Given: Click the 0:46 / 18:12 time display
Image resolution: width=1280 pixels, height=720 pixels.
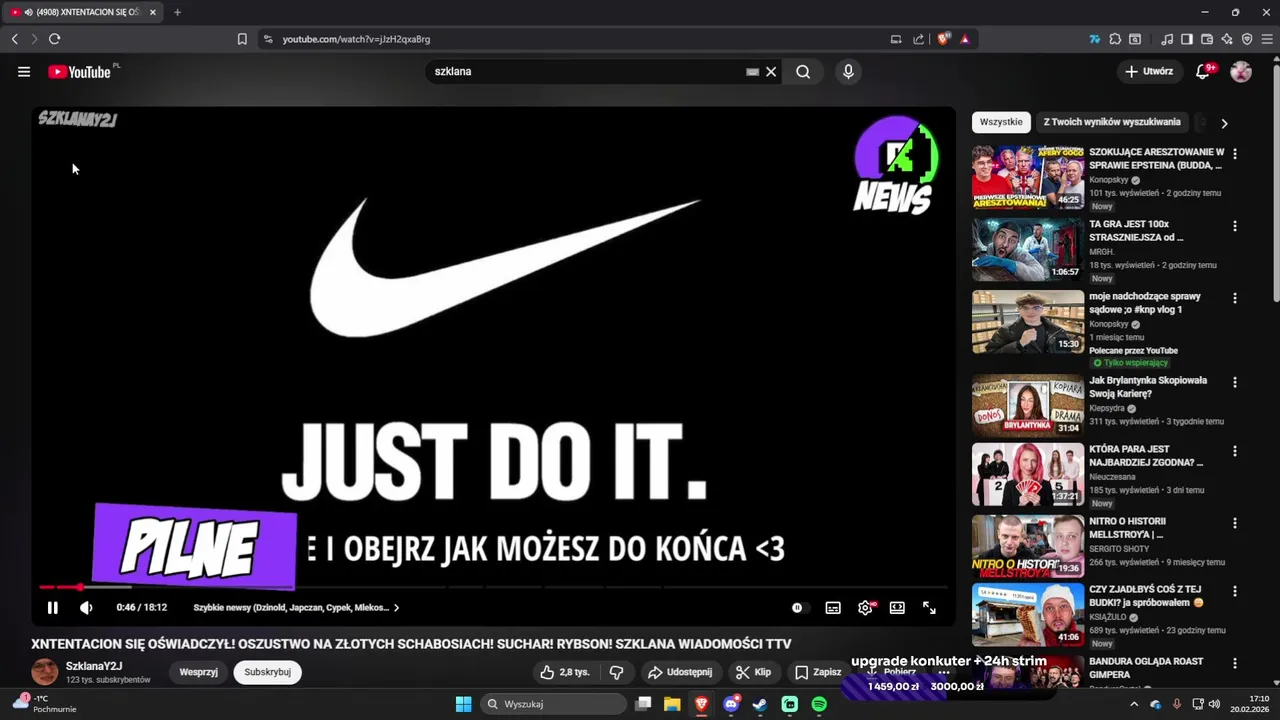Looking at the screenshot, I should [x=141, y=607].
